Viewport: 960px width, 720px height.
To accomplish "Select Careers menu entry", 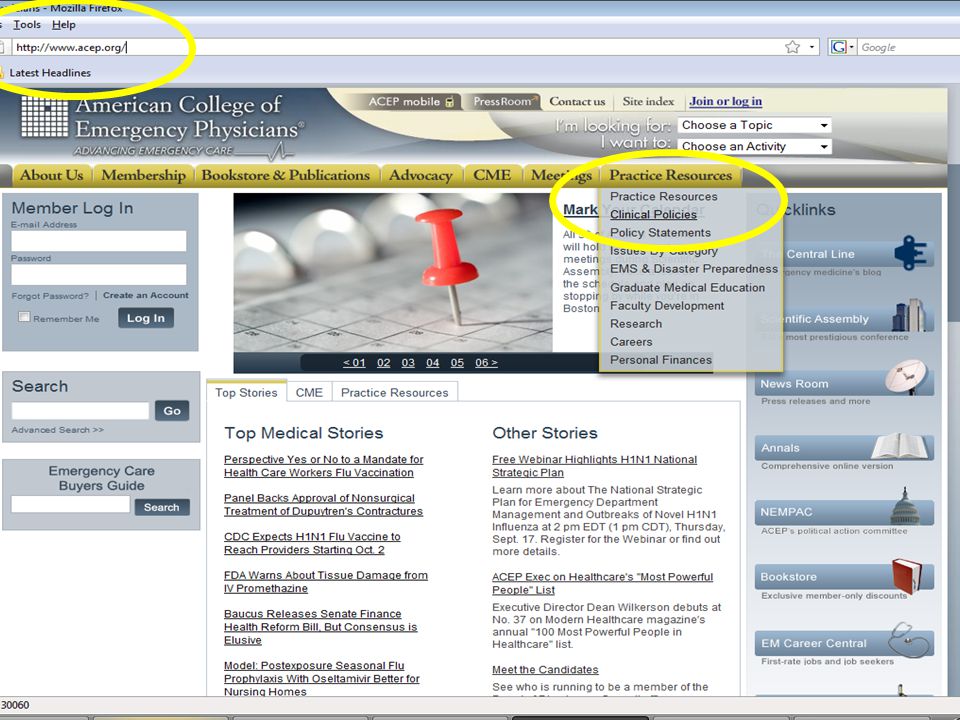I will click(x=631, y=342).
